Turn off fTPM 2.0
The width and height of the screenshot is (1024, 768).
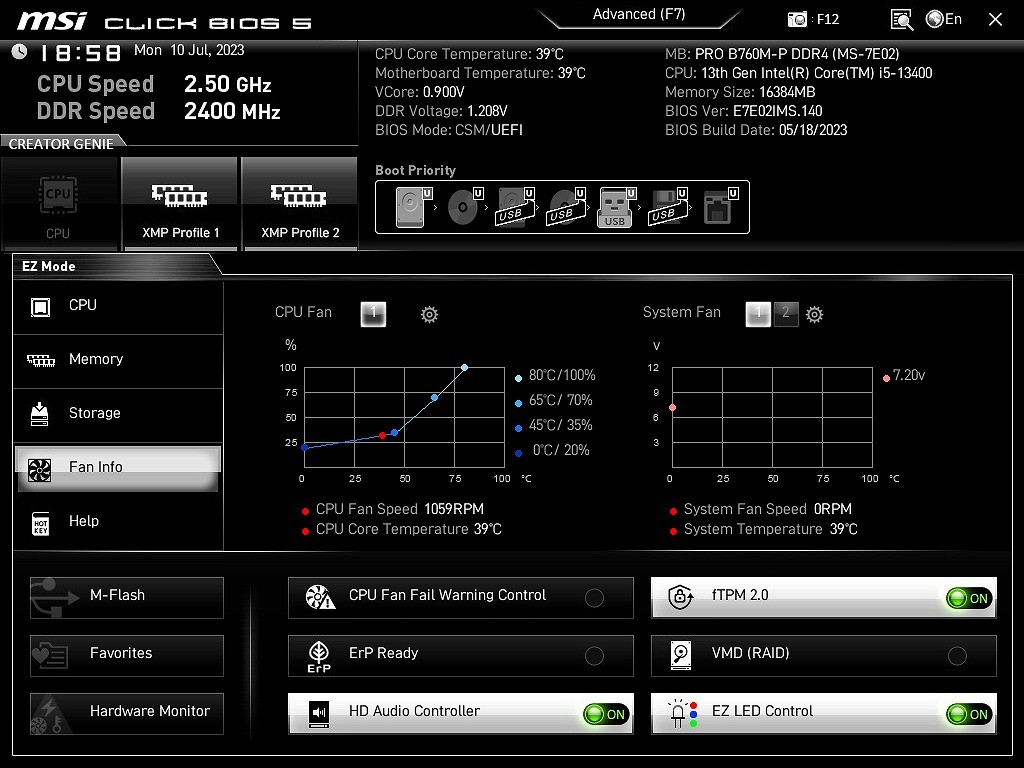pyautogui.click(x=969, y=598)
